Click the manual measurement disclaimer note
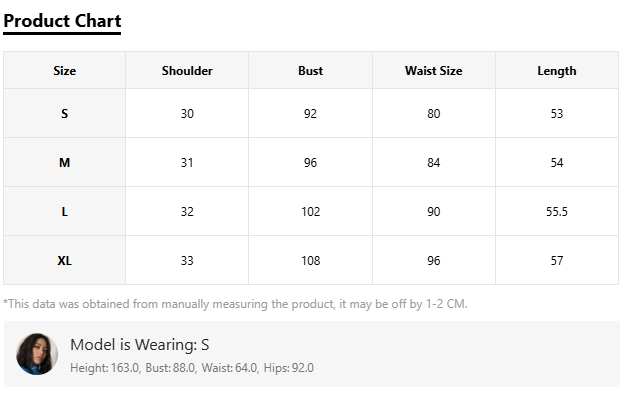This screenshot has height=396, width=624. [235, 304]
